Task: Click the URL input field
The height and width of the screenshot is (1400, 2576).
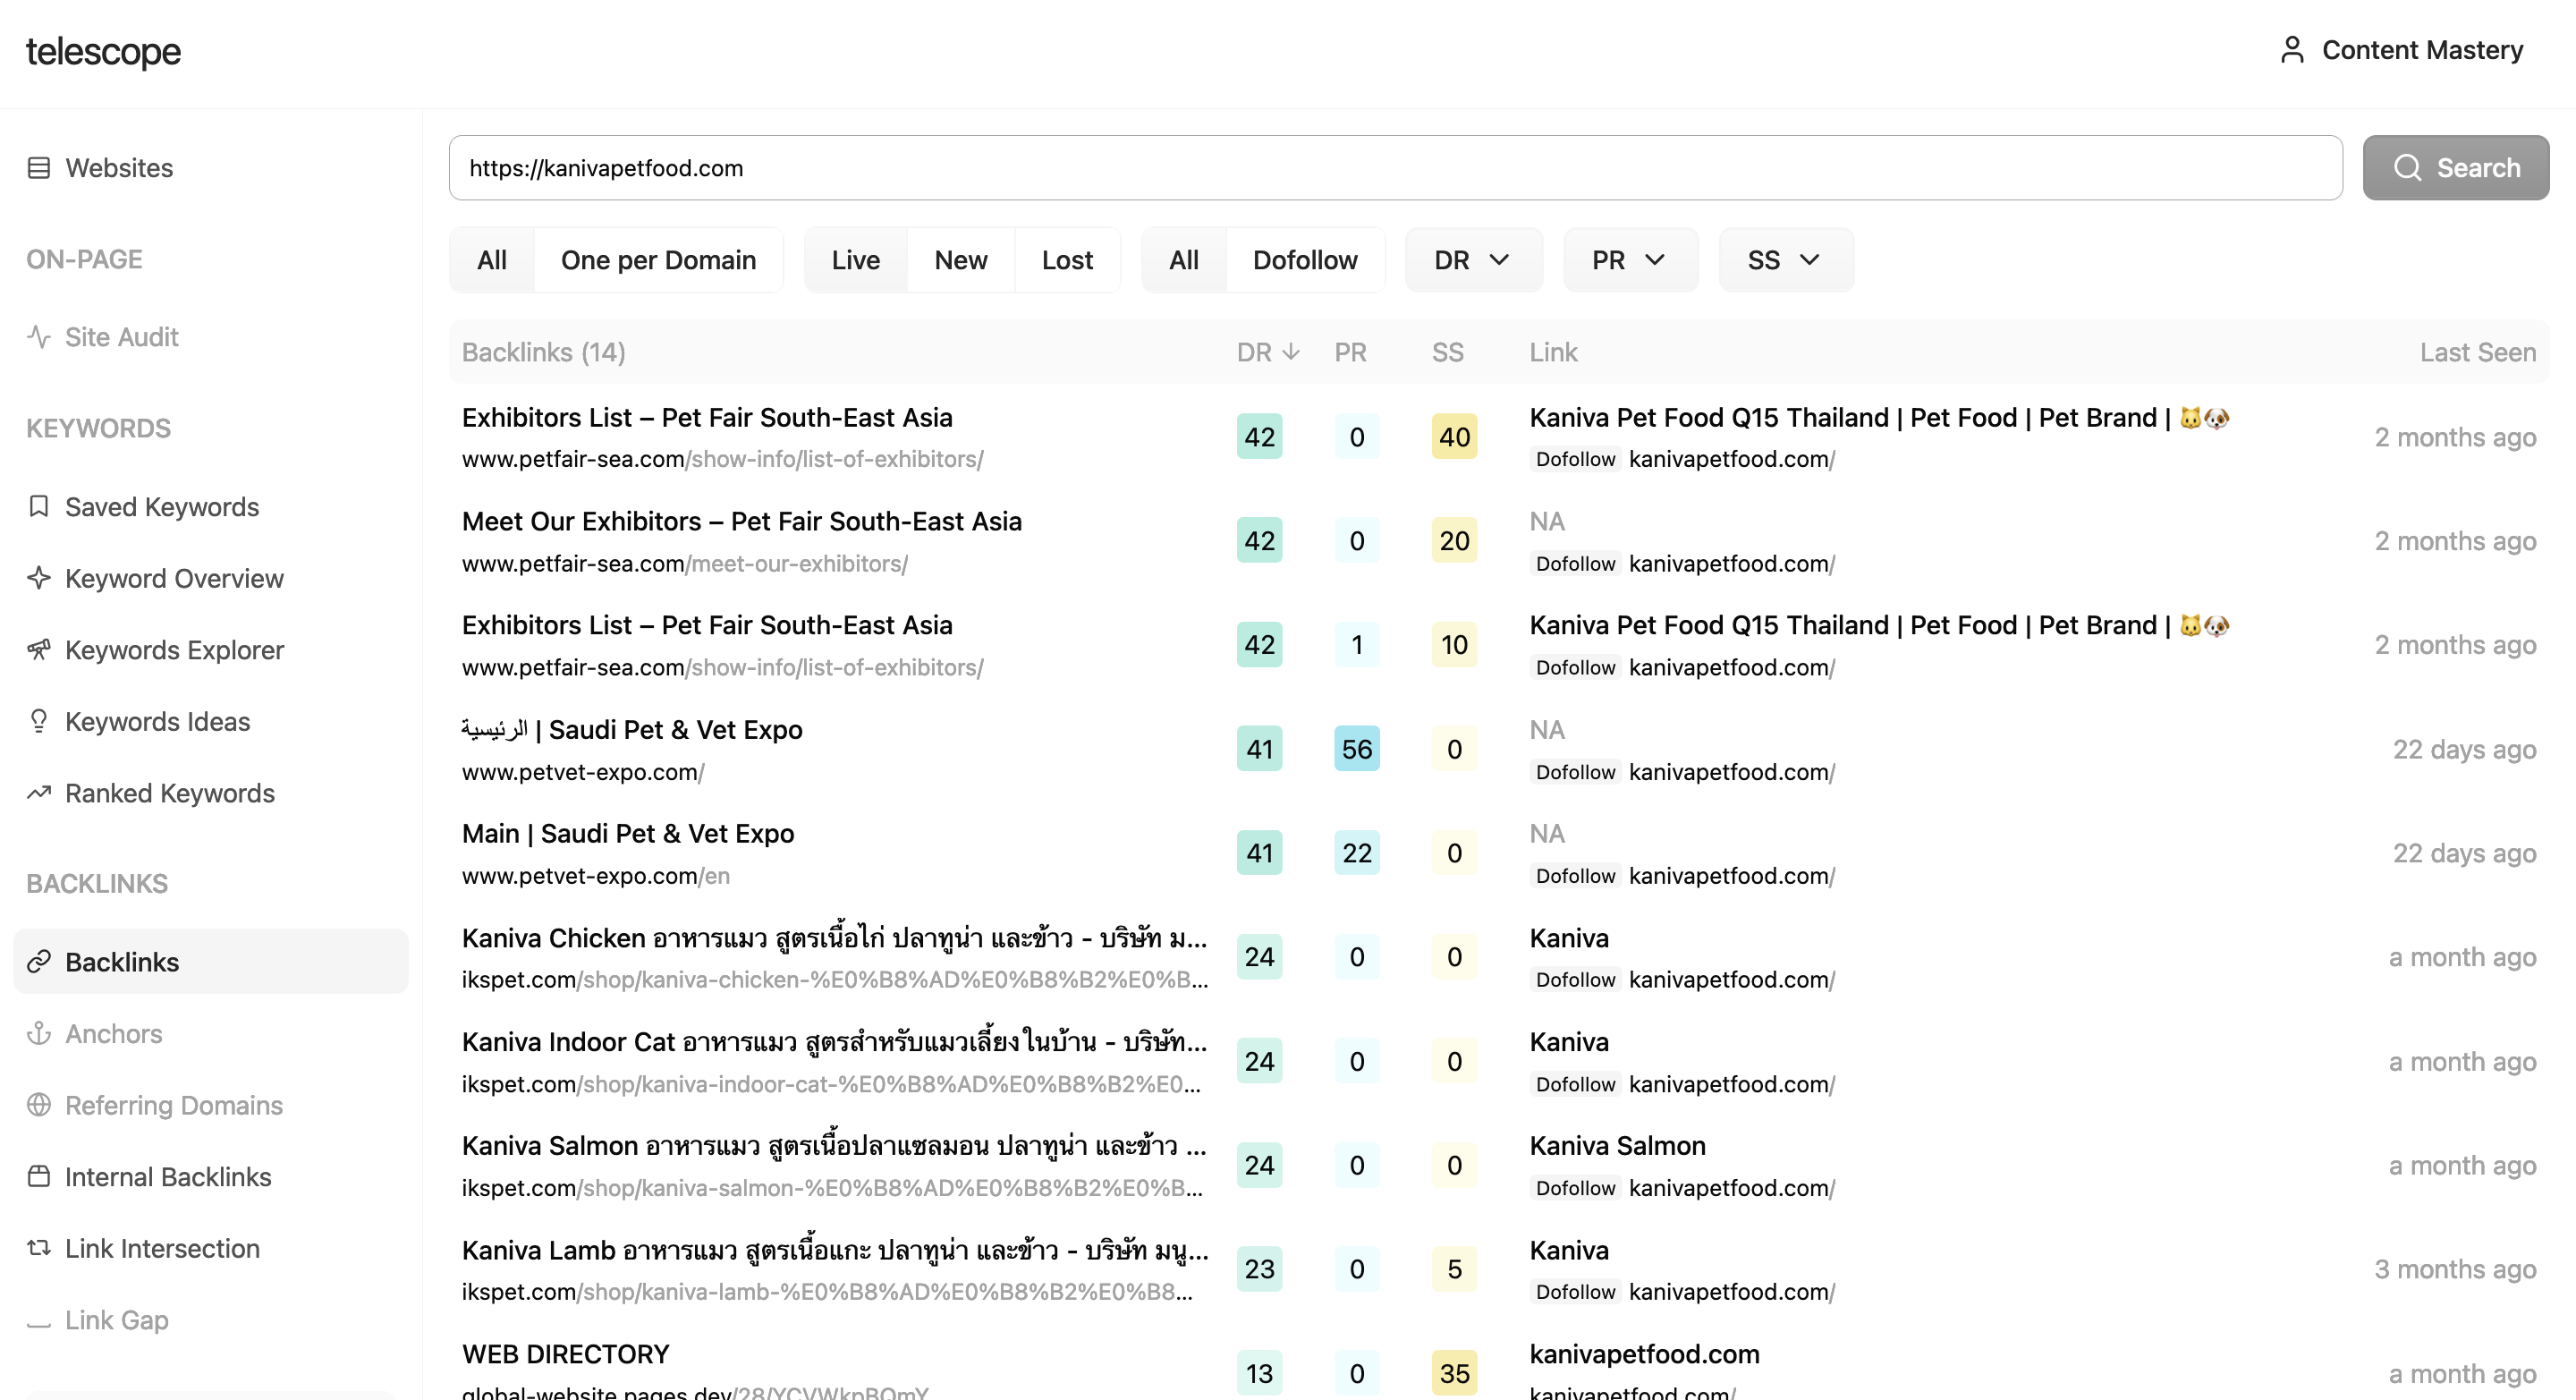Action: click(x=1395, y=167)
